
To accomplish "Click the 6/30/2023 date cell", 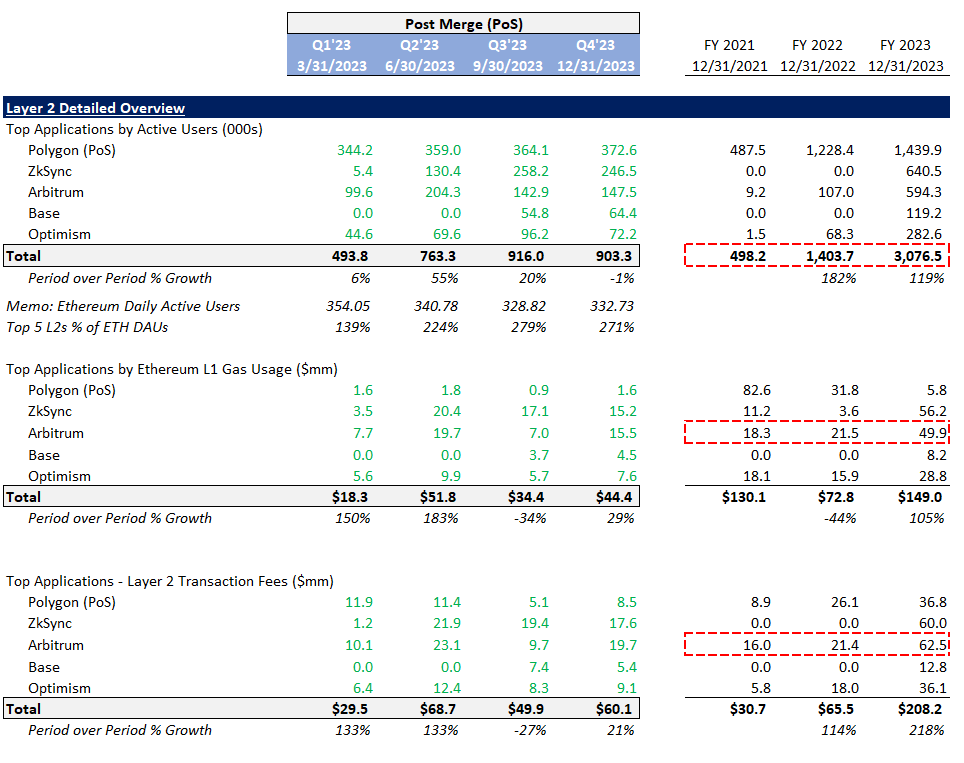I will point(420,66).
